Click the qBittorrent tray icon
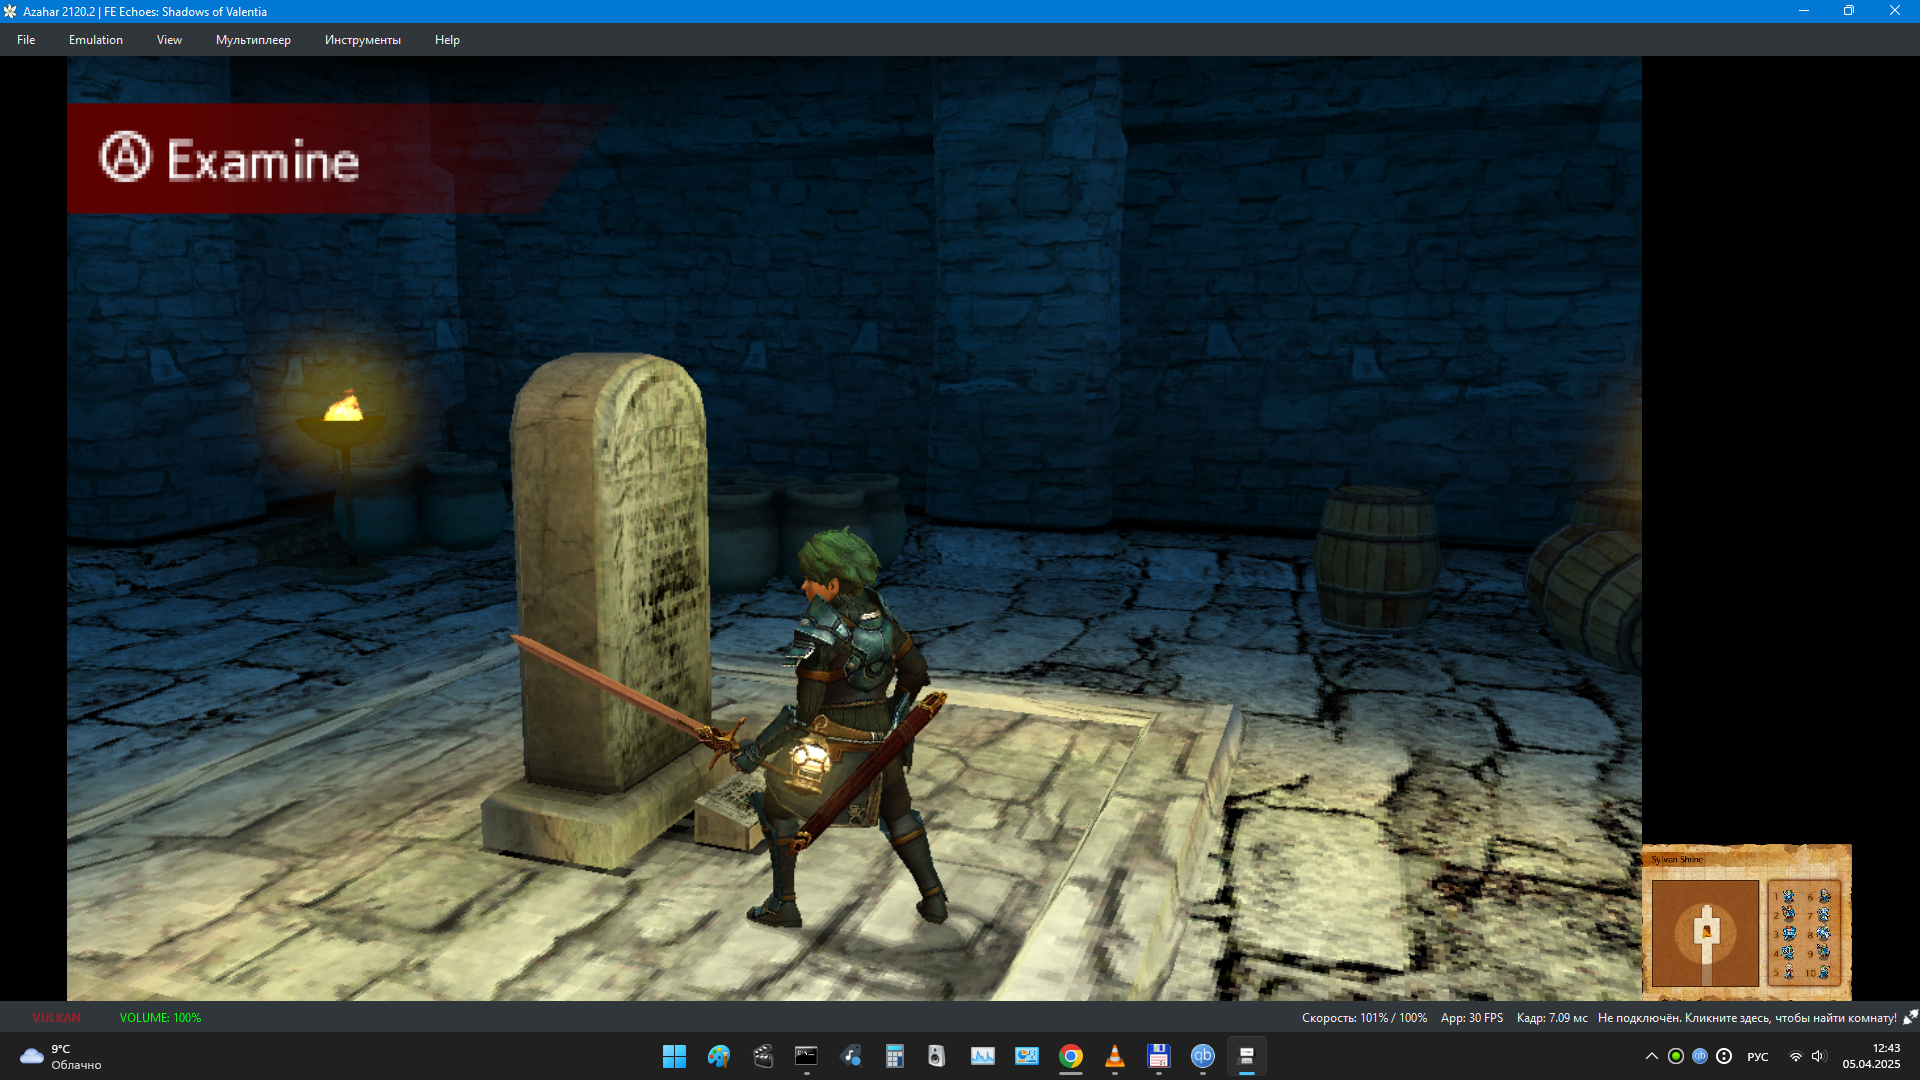Image resolution: width=1920 pixels, height=1080 pixels. click(1700, 1056)
